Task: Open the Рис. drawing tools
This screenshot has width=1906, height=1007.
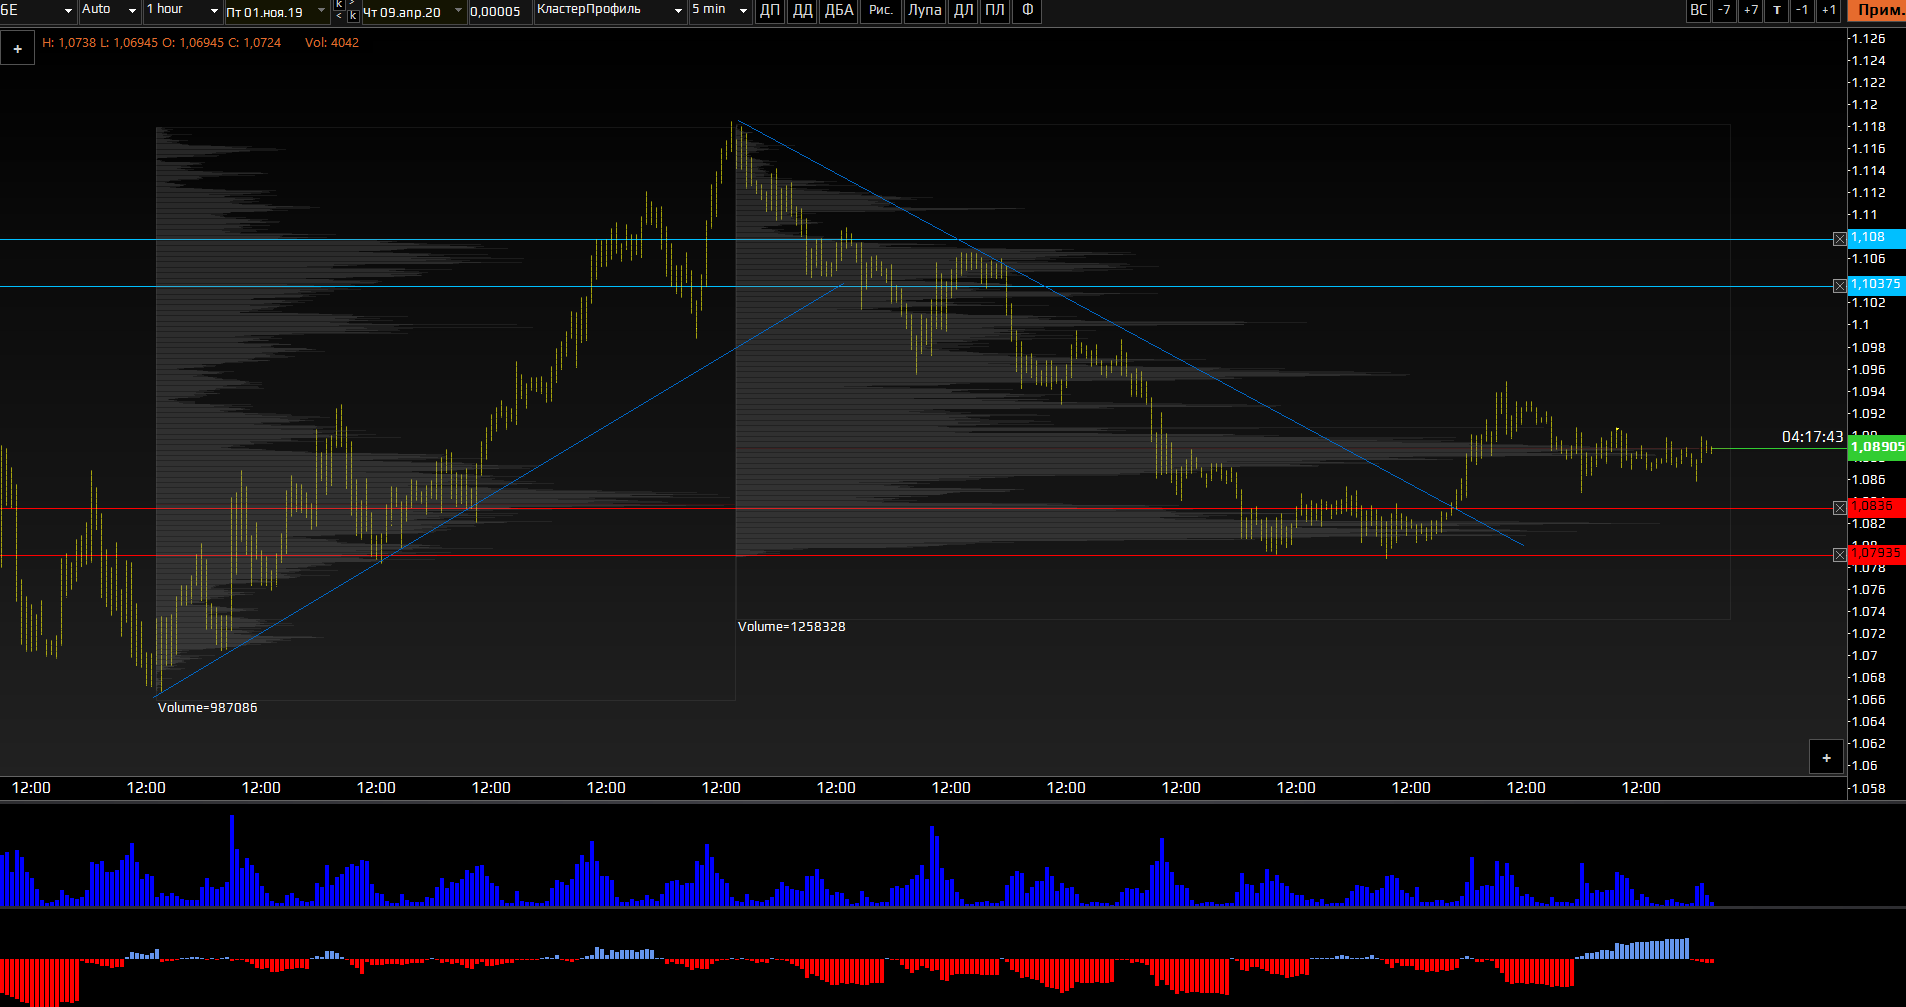Action: coord(880,11)
